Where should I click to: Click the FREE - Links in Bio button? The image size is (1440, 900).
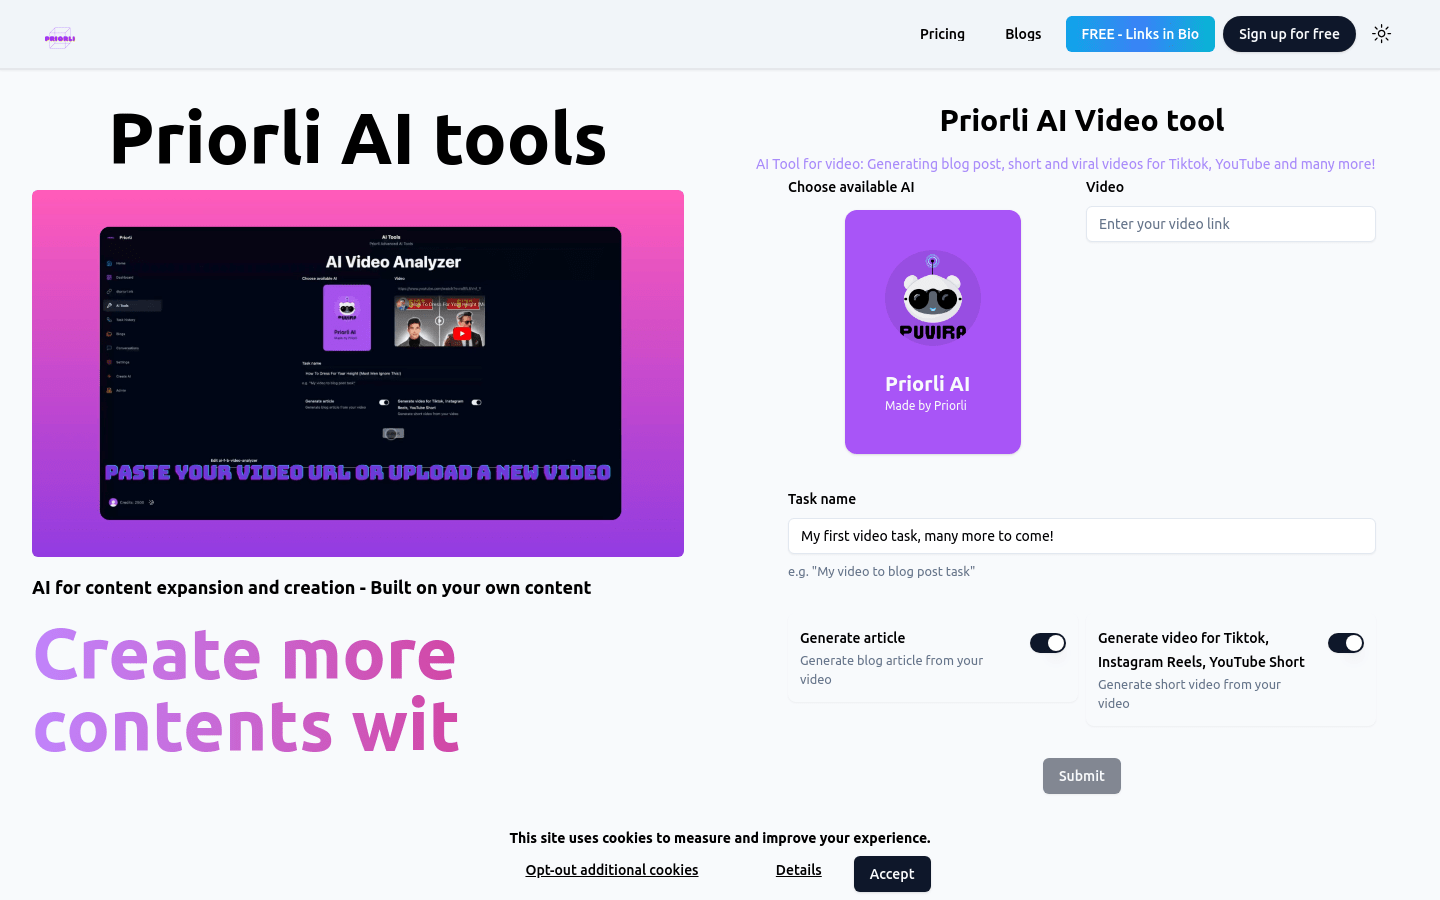[1140, 34]
